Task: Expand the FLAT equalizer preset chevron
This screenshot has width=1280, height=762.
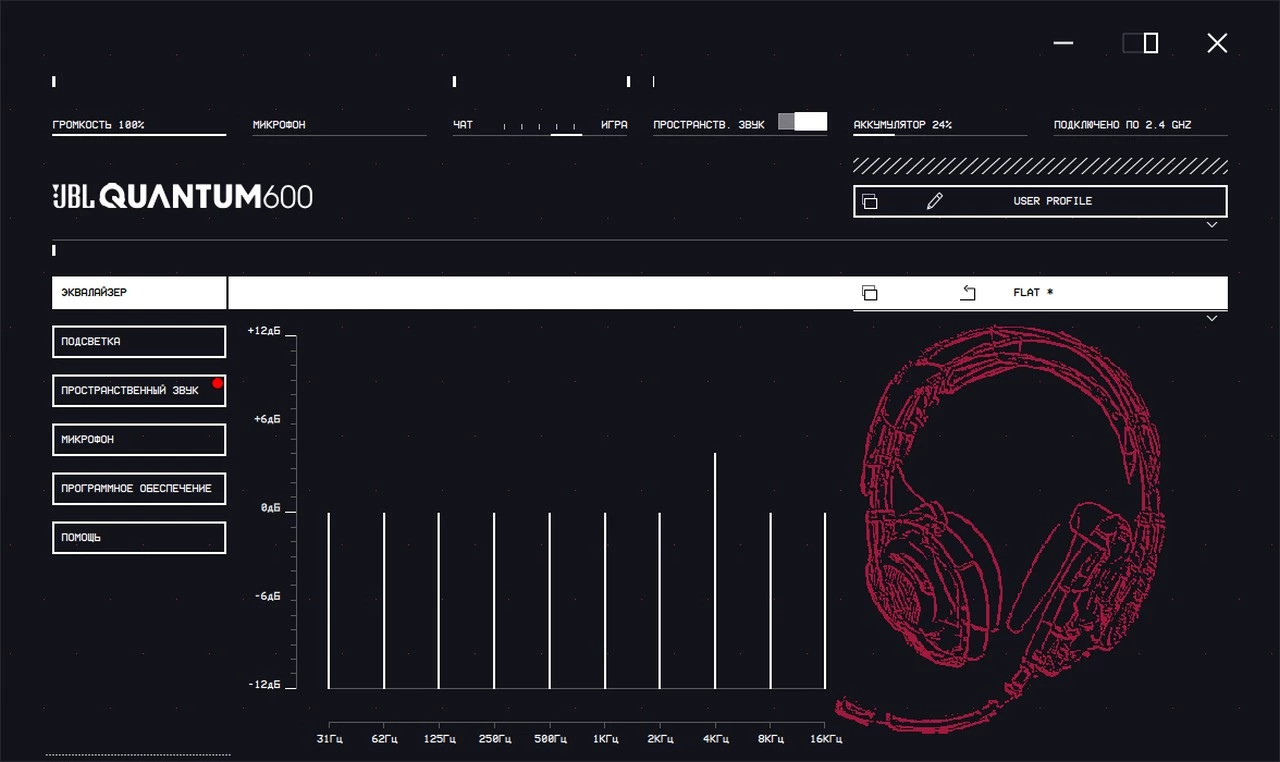Action: [1212, 318]
